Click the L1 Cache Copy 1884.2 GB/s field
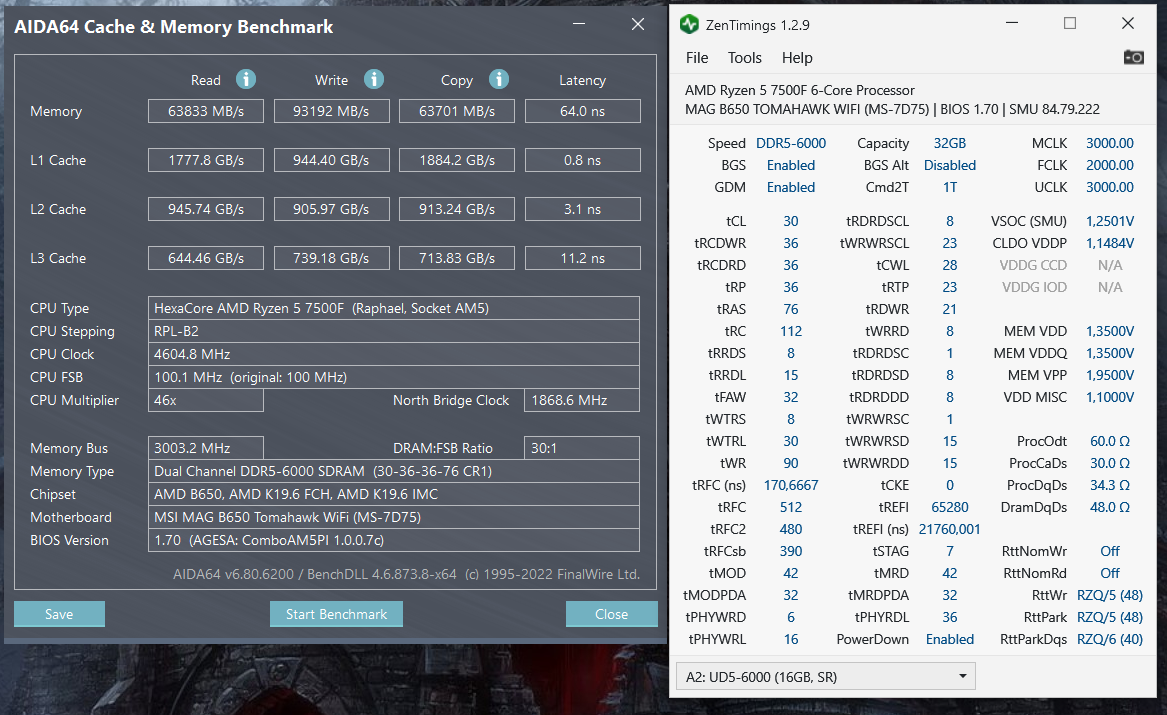 click(457, 160)
